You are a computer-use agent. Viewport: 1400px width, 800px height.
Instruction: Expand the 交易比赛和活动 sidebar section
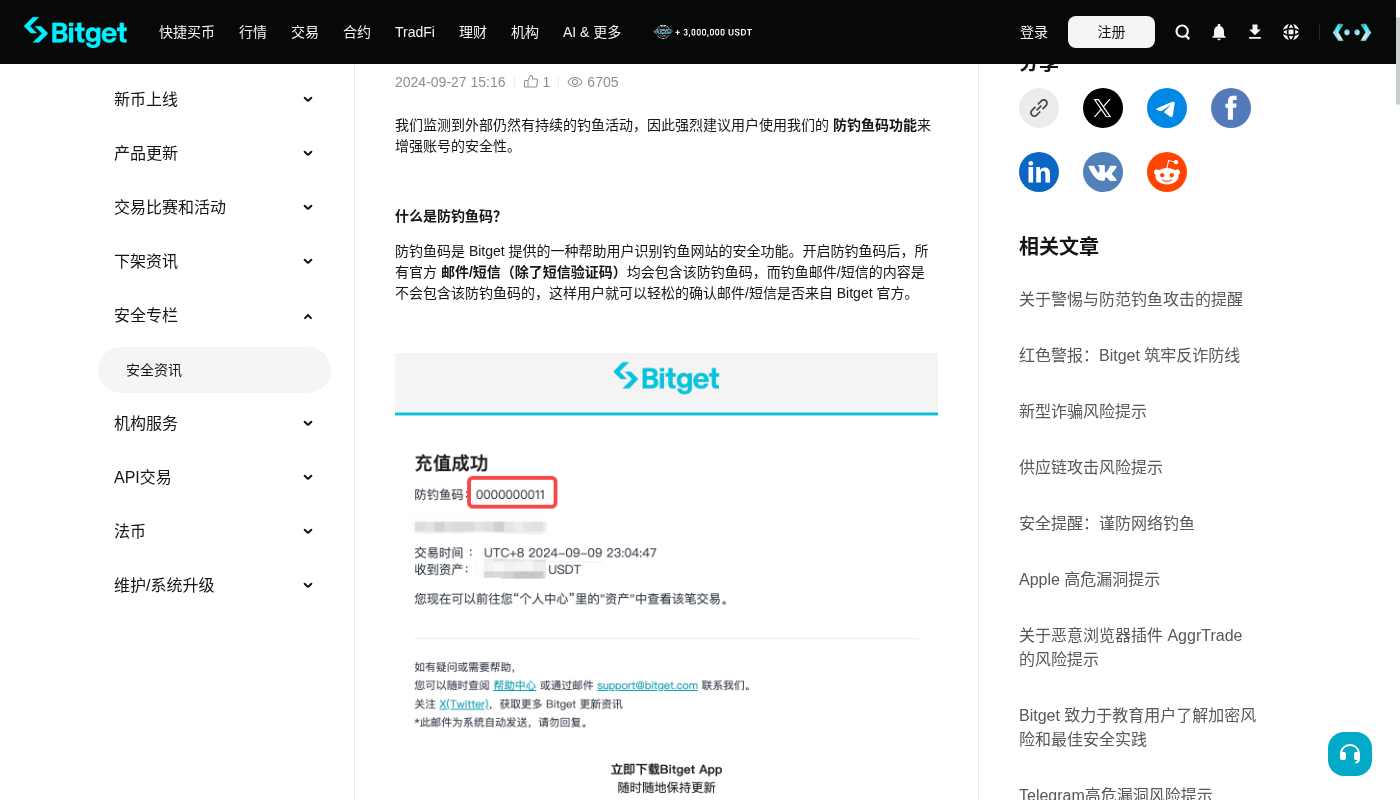click(x=214, y=207)
